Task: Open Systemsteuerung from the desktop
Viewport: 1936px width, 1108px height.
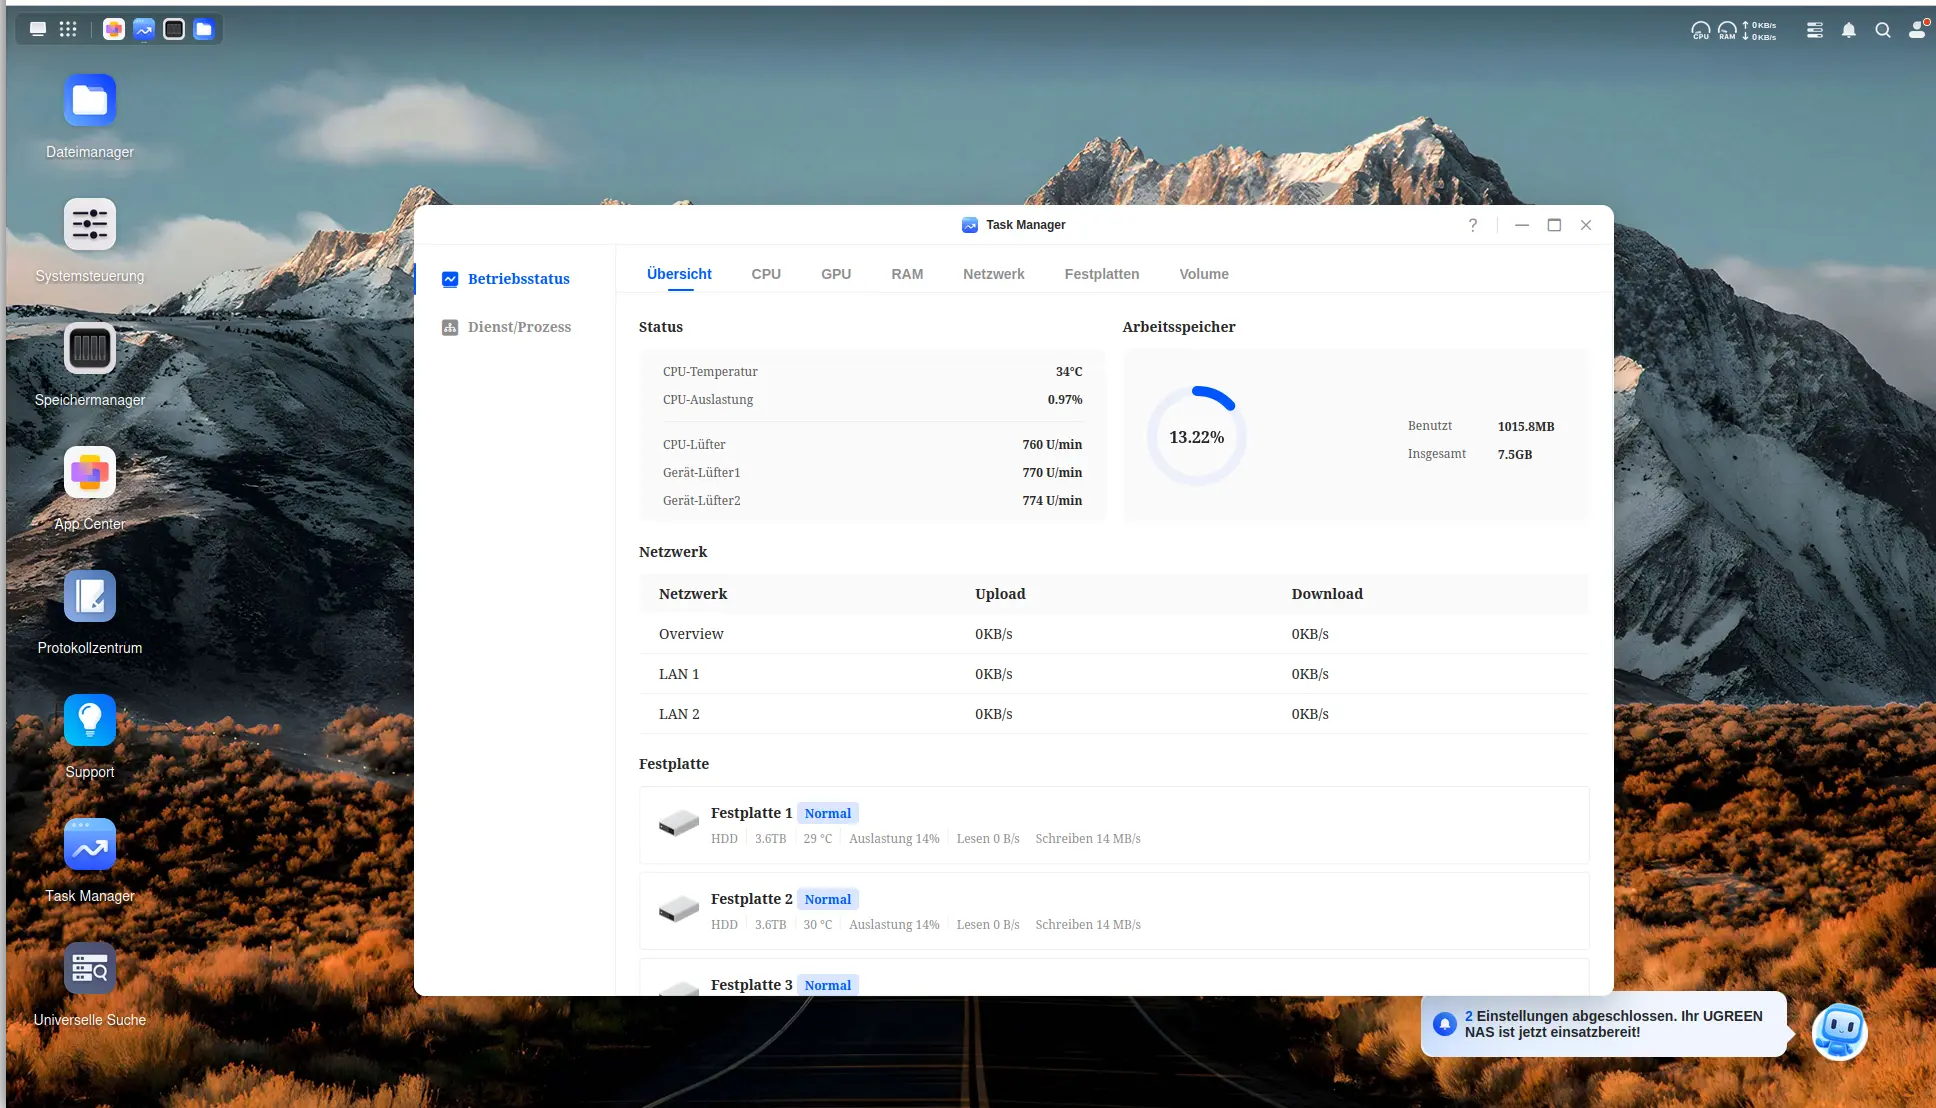Action: pyautogui.click(x=90, y=225)
